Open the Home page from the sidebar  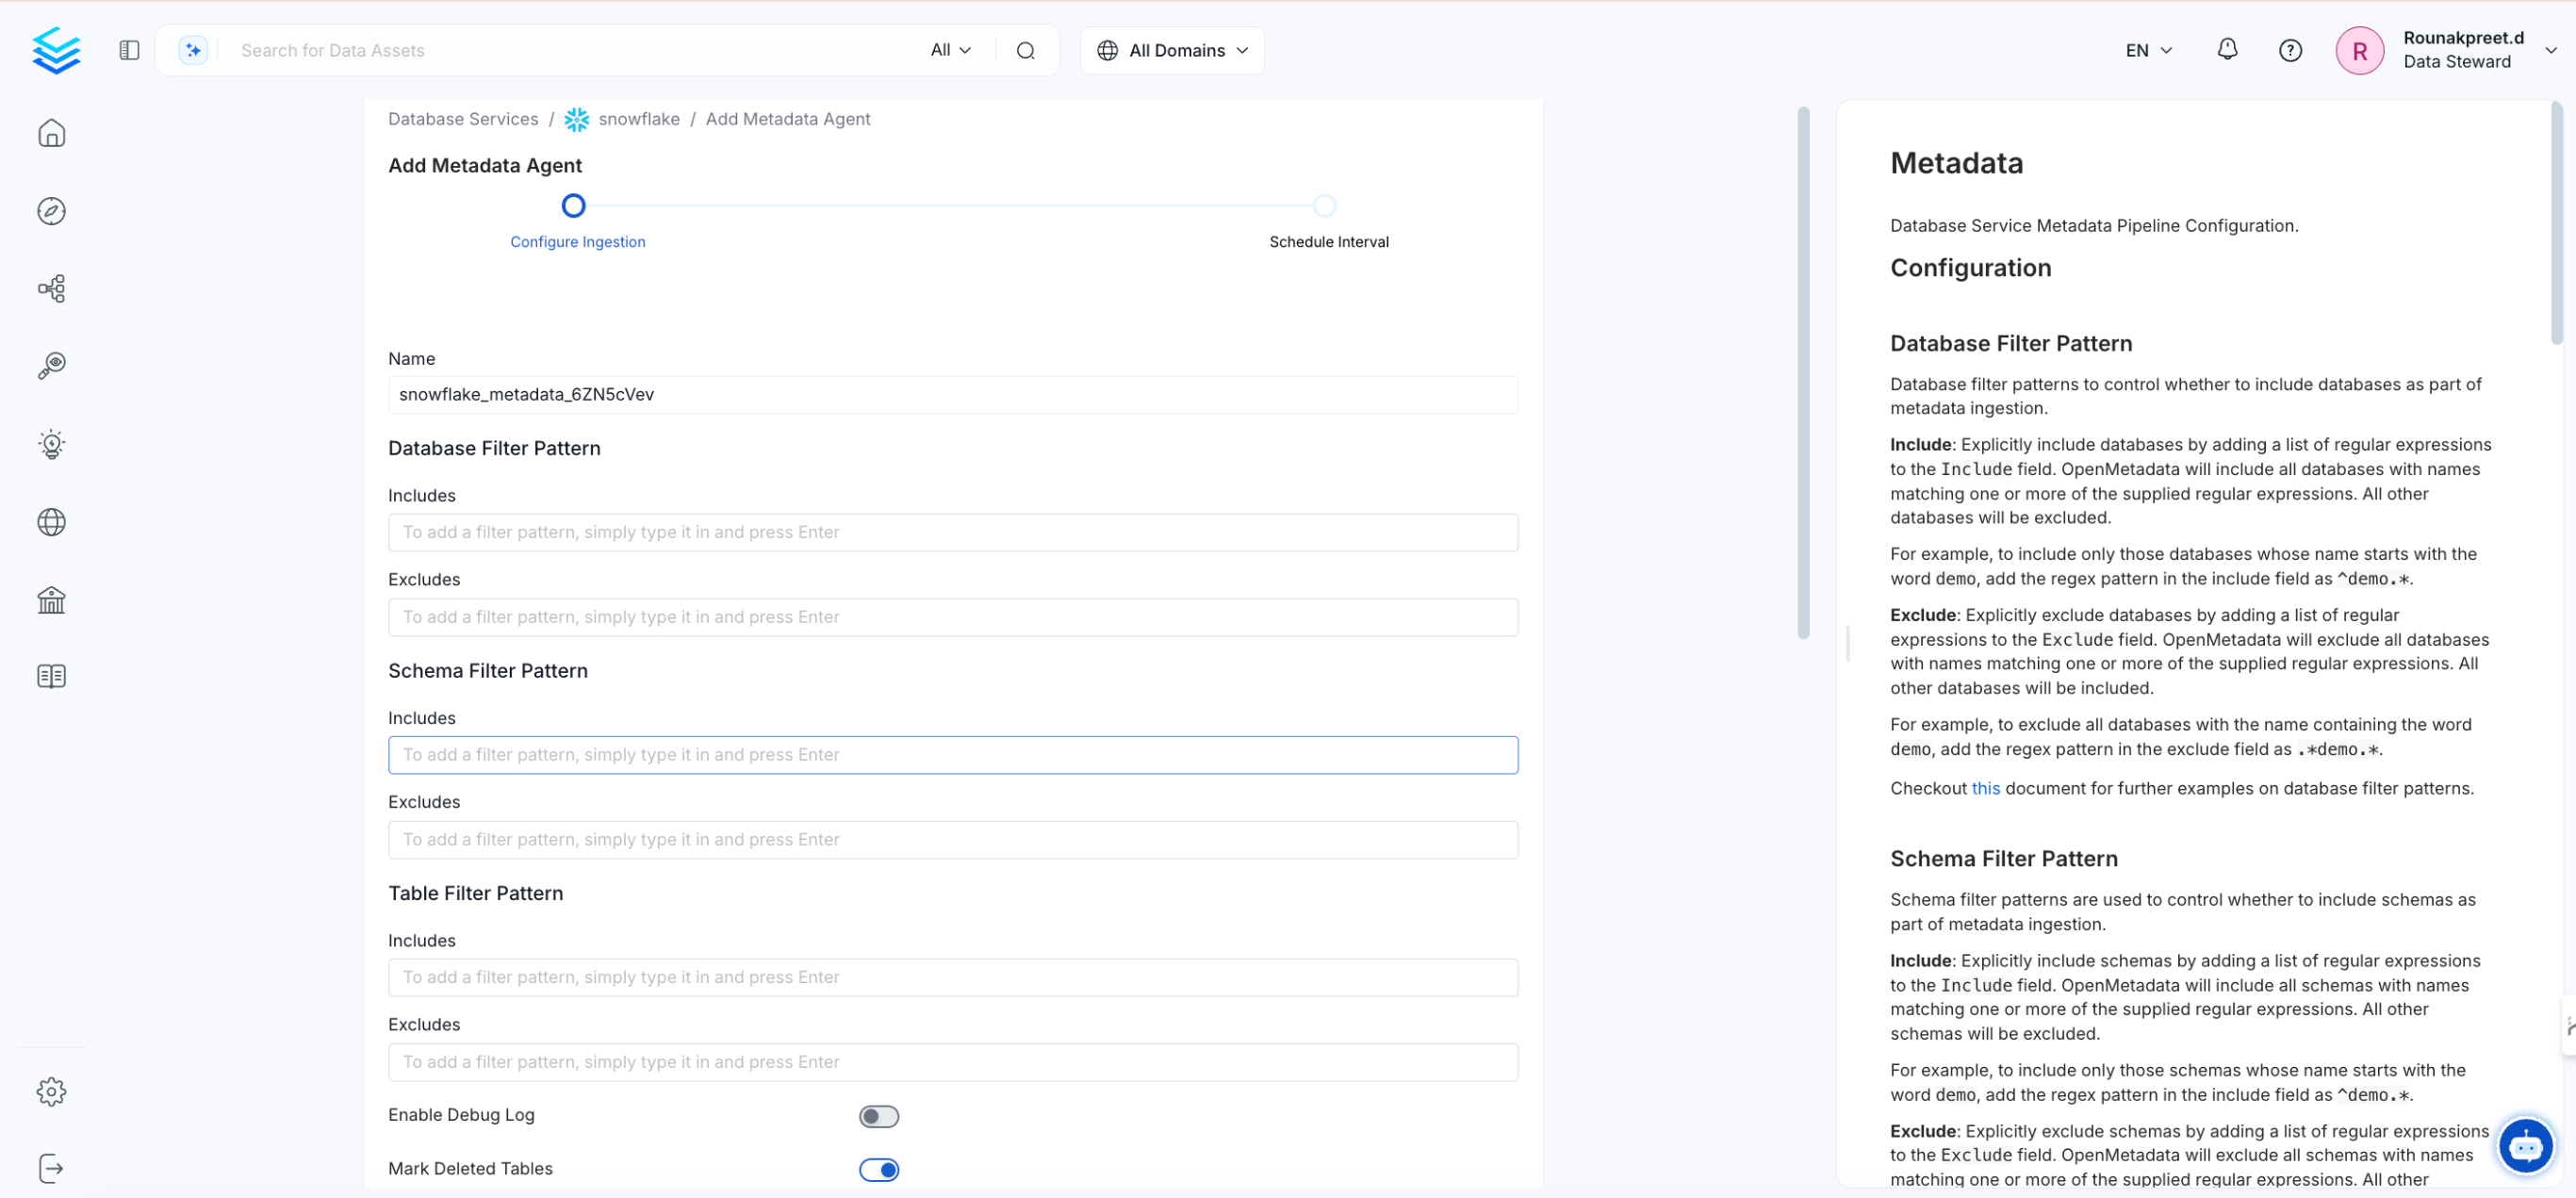coord(51,132)
